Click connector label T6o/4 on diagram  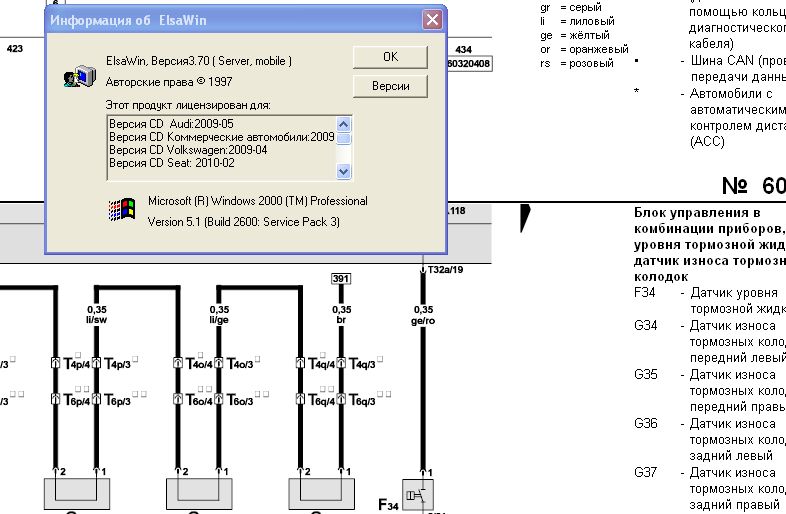tap(199, 400)
